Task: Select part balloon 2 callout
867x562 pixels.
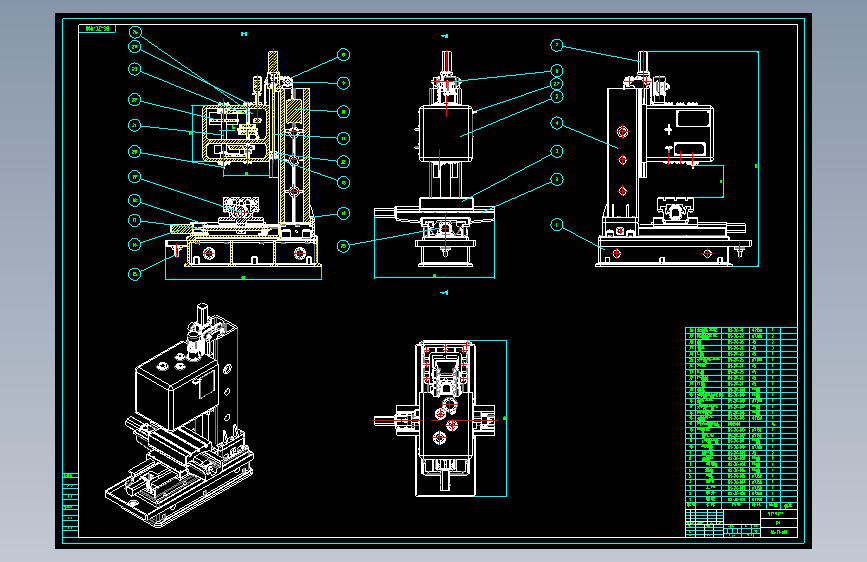Action: point(557,179)
